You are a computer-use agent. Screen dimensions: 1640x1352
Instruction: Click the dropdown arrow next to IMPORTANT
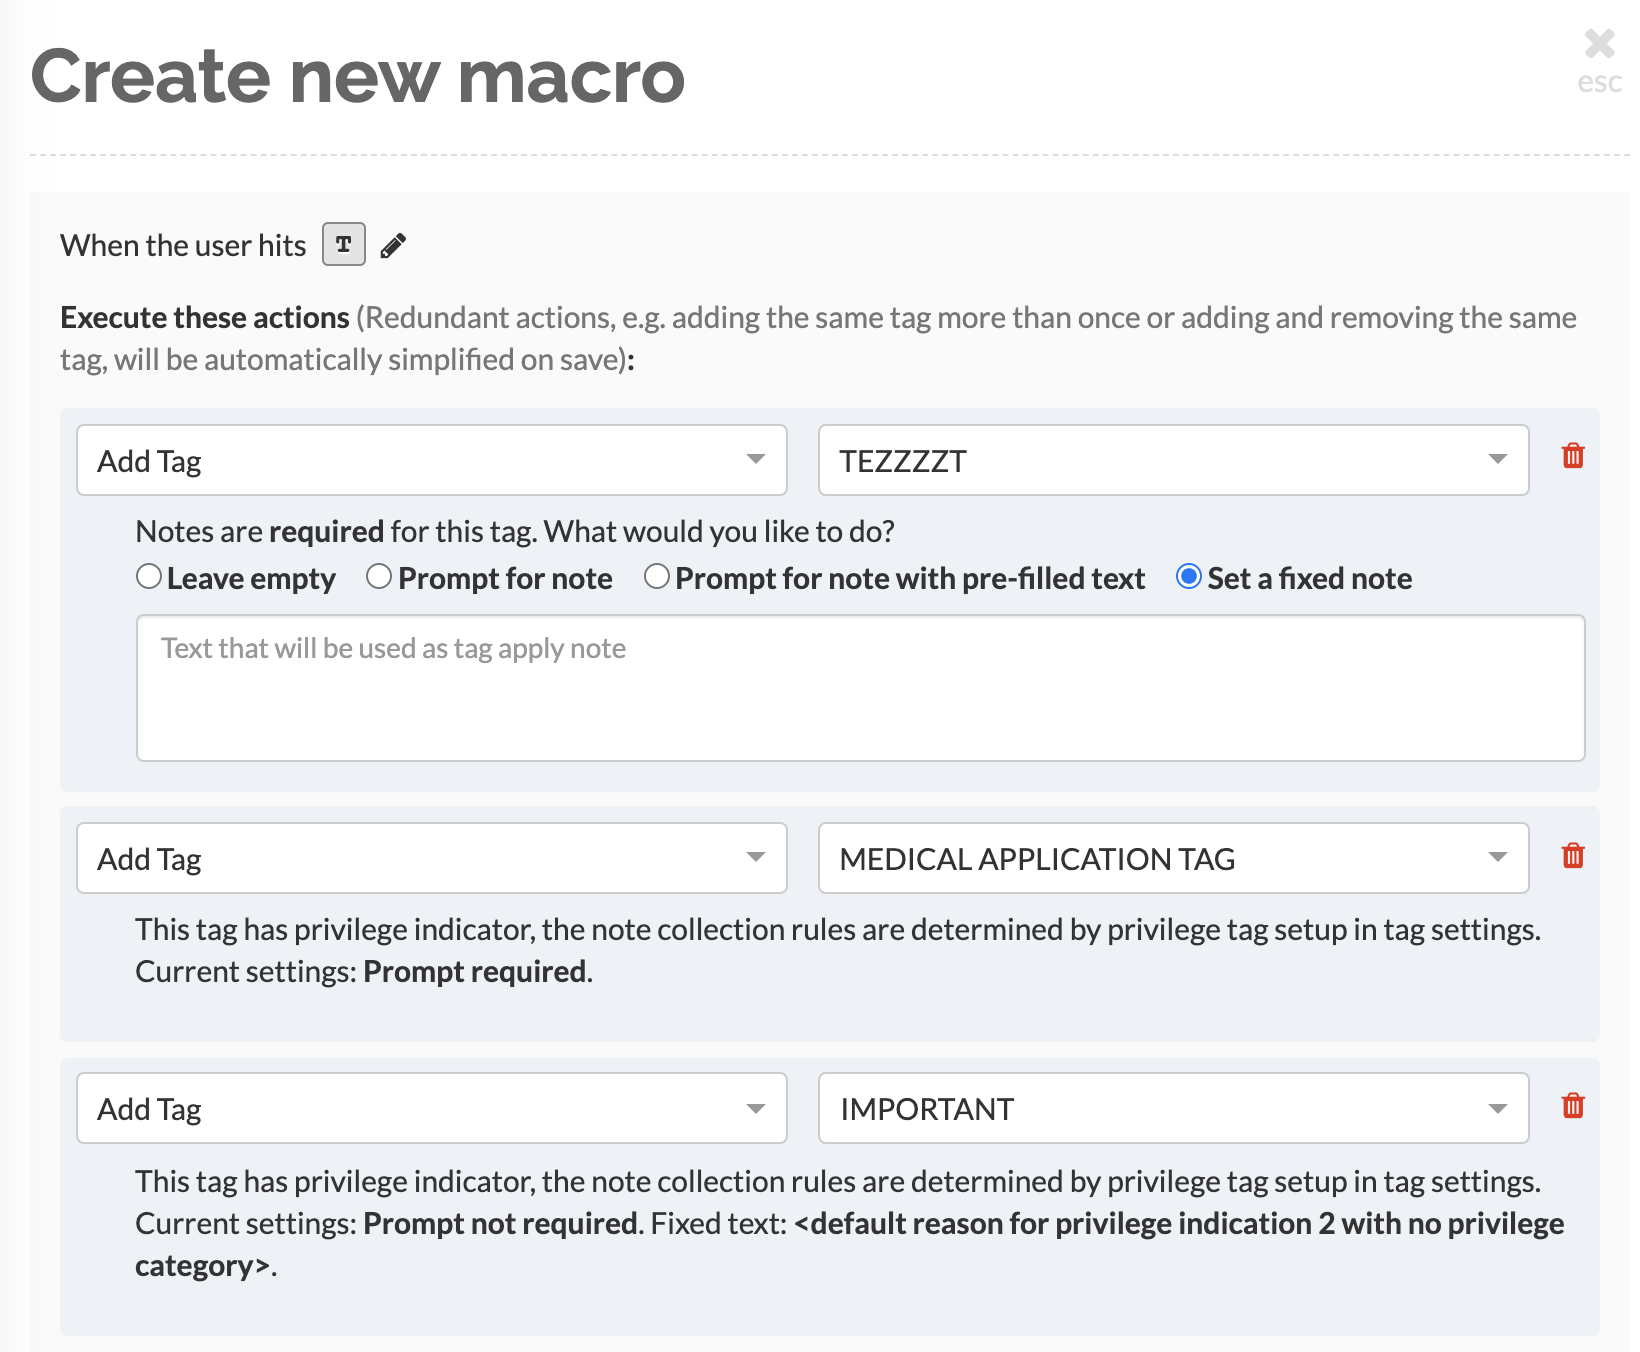click(1496, 1108)
